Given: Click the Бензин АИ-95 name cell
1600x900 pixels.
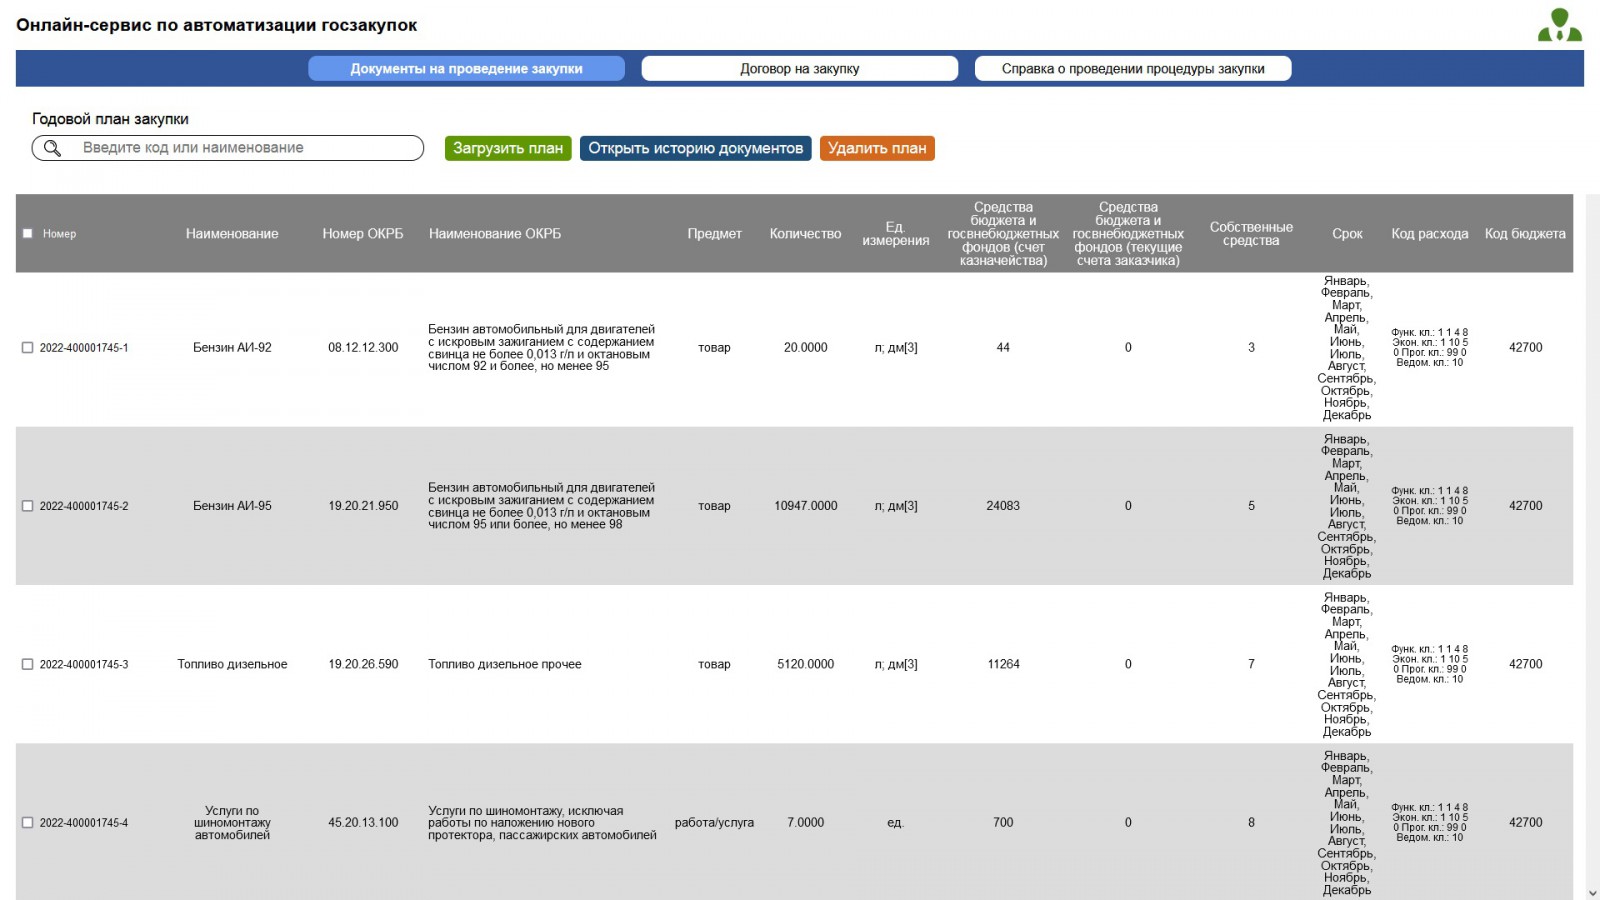Looking at the screenshot, I should [x=232, y=506].
